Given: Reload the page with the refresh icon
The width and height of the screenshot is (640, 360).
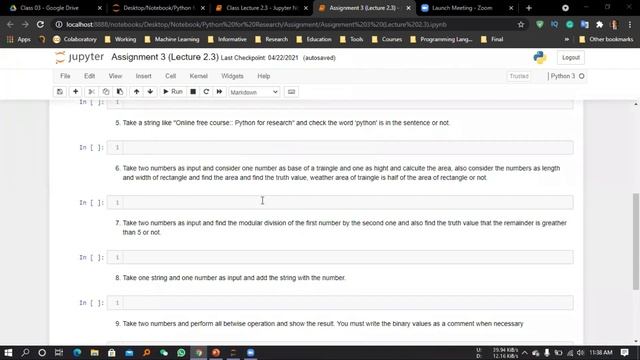Looking at the screenshot, I should [x=40, y=24].
